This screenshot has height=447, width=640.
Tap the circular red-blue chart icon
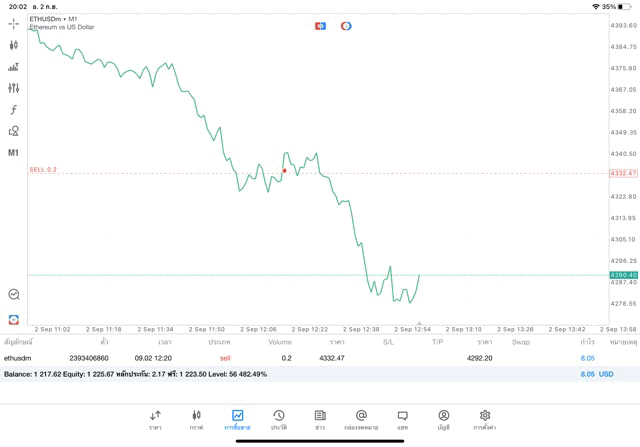pos(346,26)
